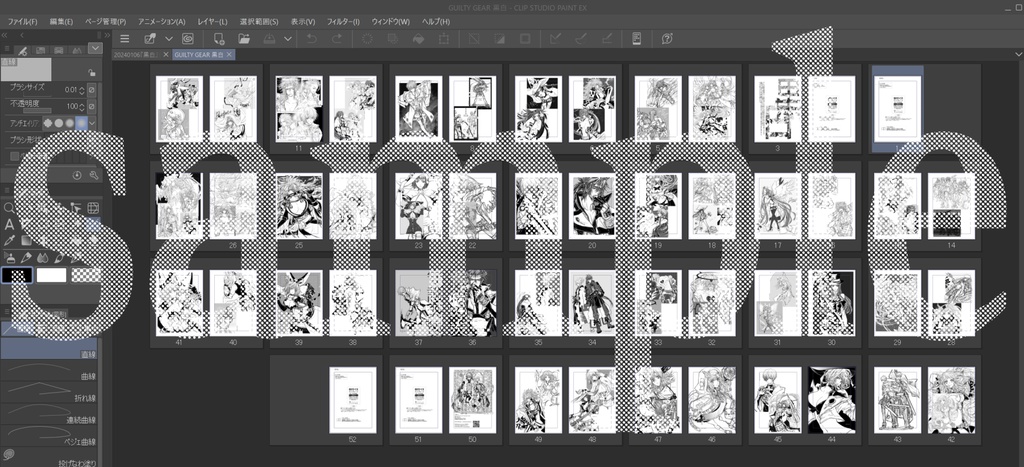The image size is (1024, 467).
Task: Select the 直線 sub tool
Action: pos(49,349)
